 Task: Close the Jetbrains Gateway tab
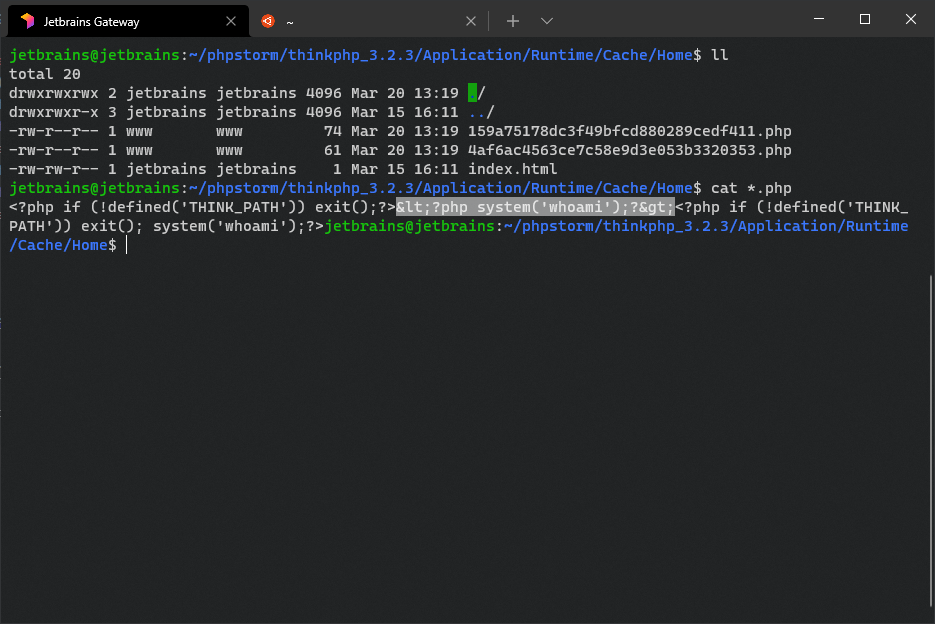tap(231, 21)
